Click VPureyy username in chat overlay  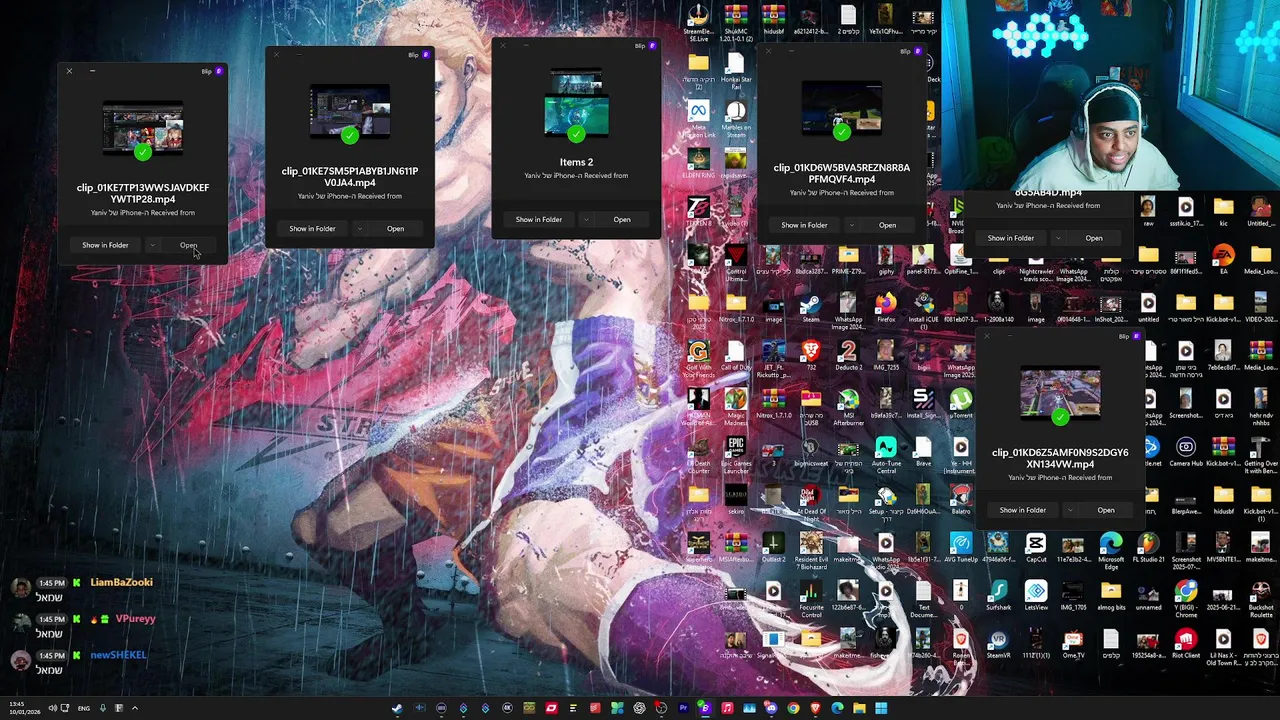[135, 619]
